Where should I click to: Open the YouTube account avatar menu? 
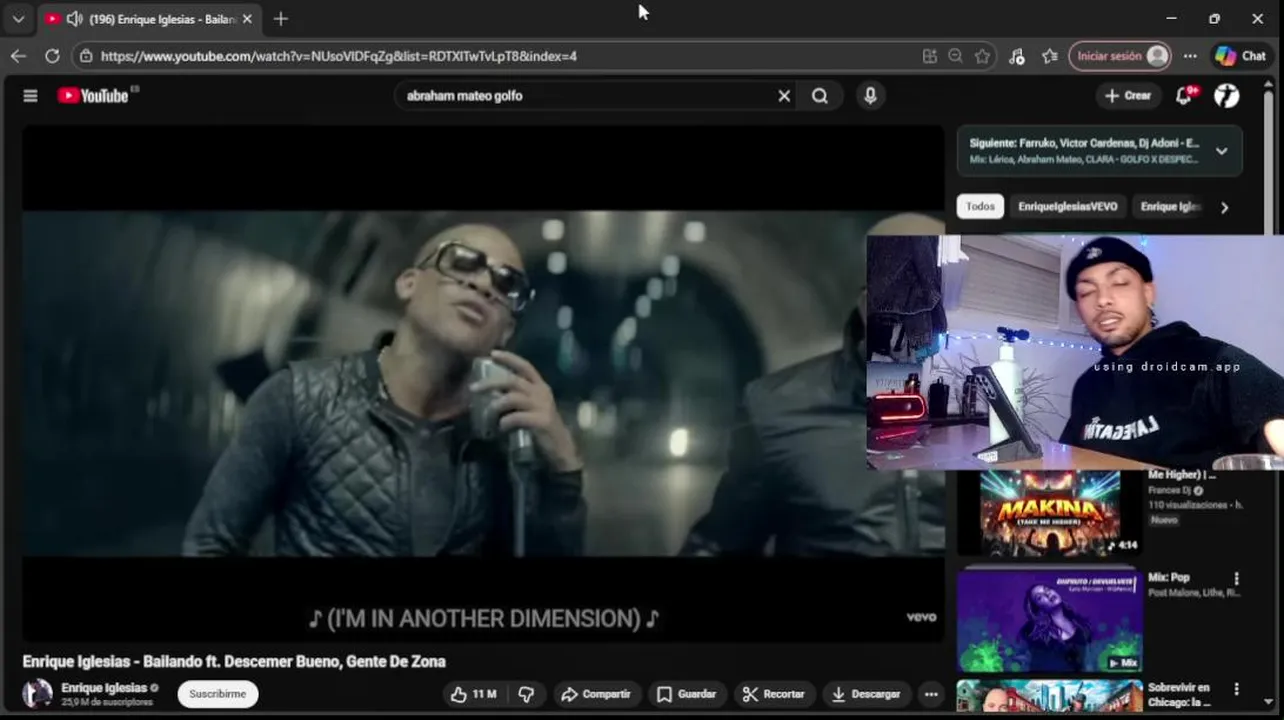coord(1227,96)
